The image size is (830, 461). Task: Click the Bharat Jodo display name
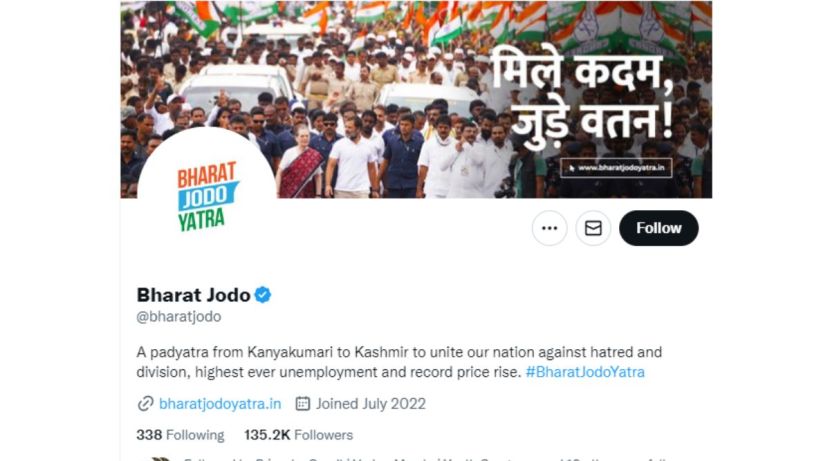[x=193, y=295]
